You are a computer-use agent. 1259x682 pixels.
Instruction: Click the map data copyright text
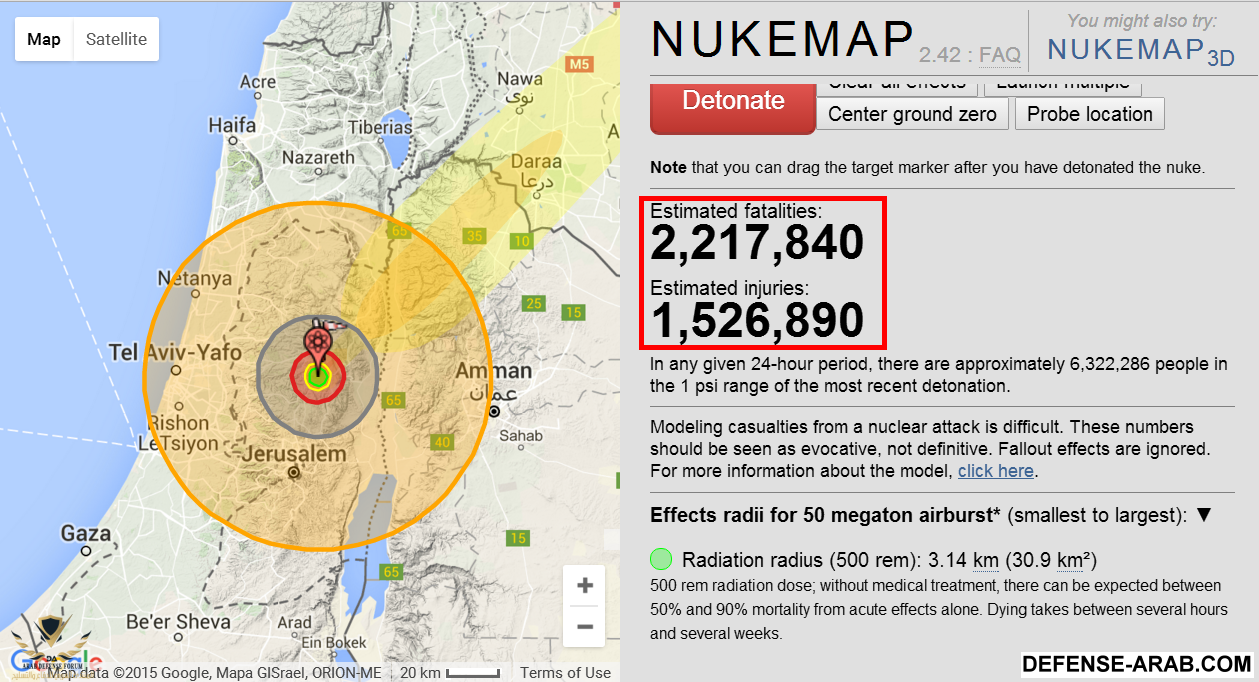click(215, 673)
